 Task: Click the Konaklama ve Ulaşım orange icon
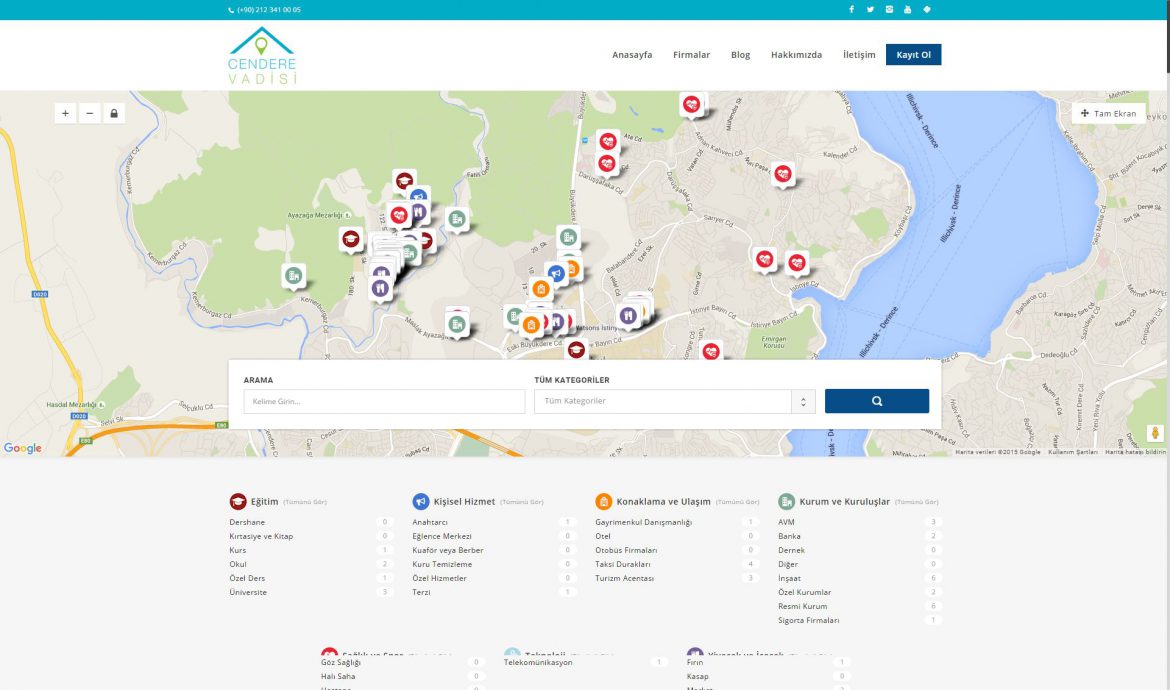pos(604,502)
